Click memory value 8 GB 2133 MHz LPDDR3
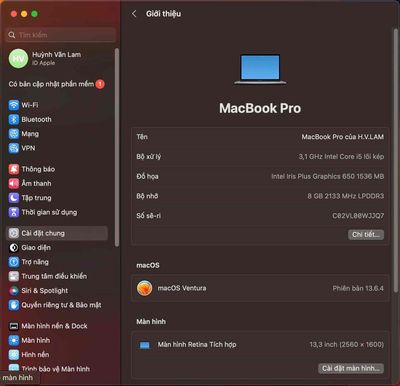 coord(346,196)
